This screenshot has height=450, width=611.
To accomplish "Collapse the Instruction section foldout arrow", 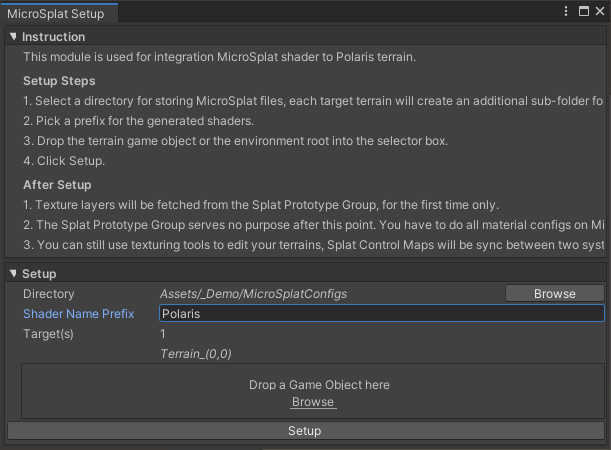I will coord(13,37).
